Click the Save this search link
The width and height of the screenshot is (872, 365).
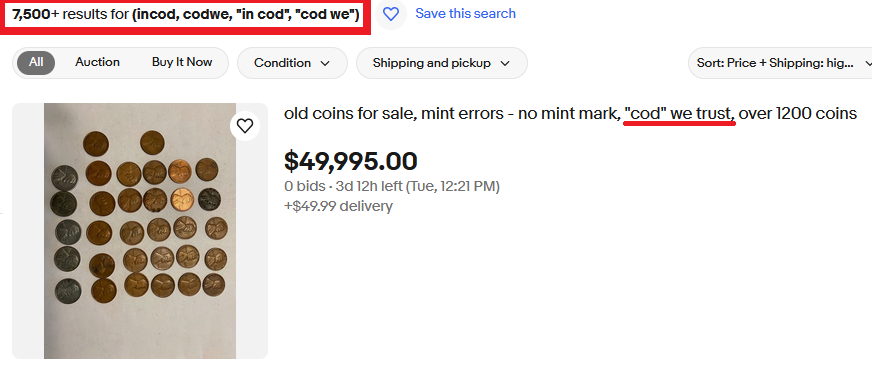click(465, 13)
